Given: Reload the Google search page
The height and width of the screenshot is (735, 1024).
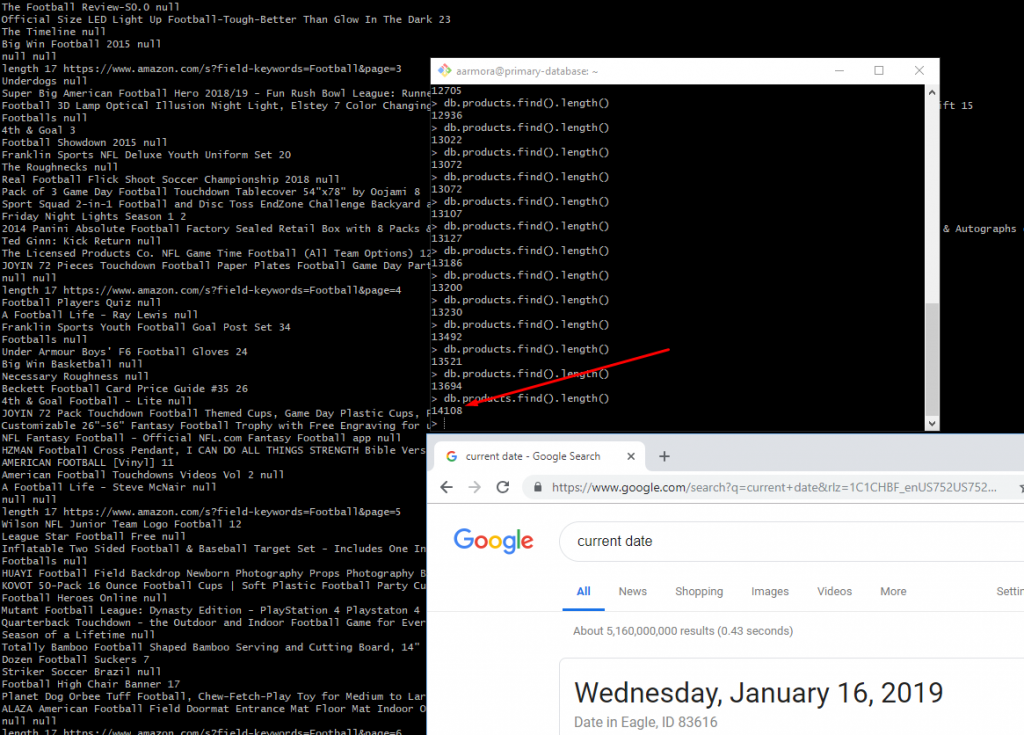Looking at the screenshot, I should (503, 487).
